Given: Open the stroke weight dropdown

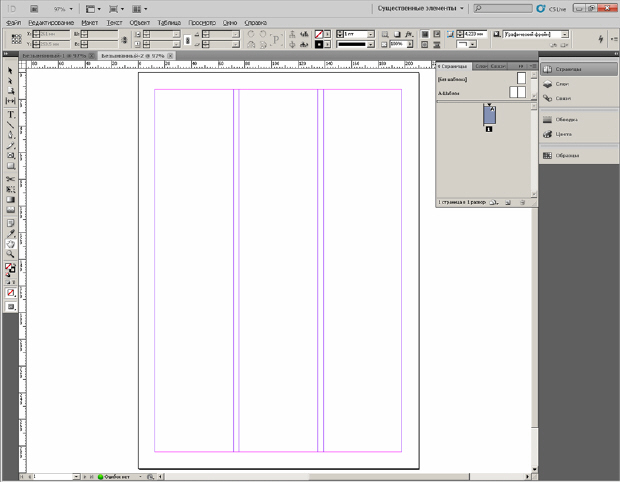Looking at the screenshot, I should (x=370, y=34).
